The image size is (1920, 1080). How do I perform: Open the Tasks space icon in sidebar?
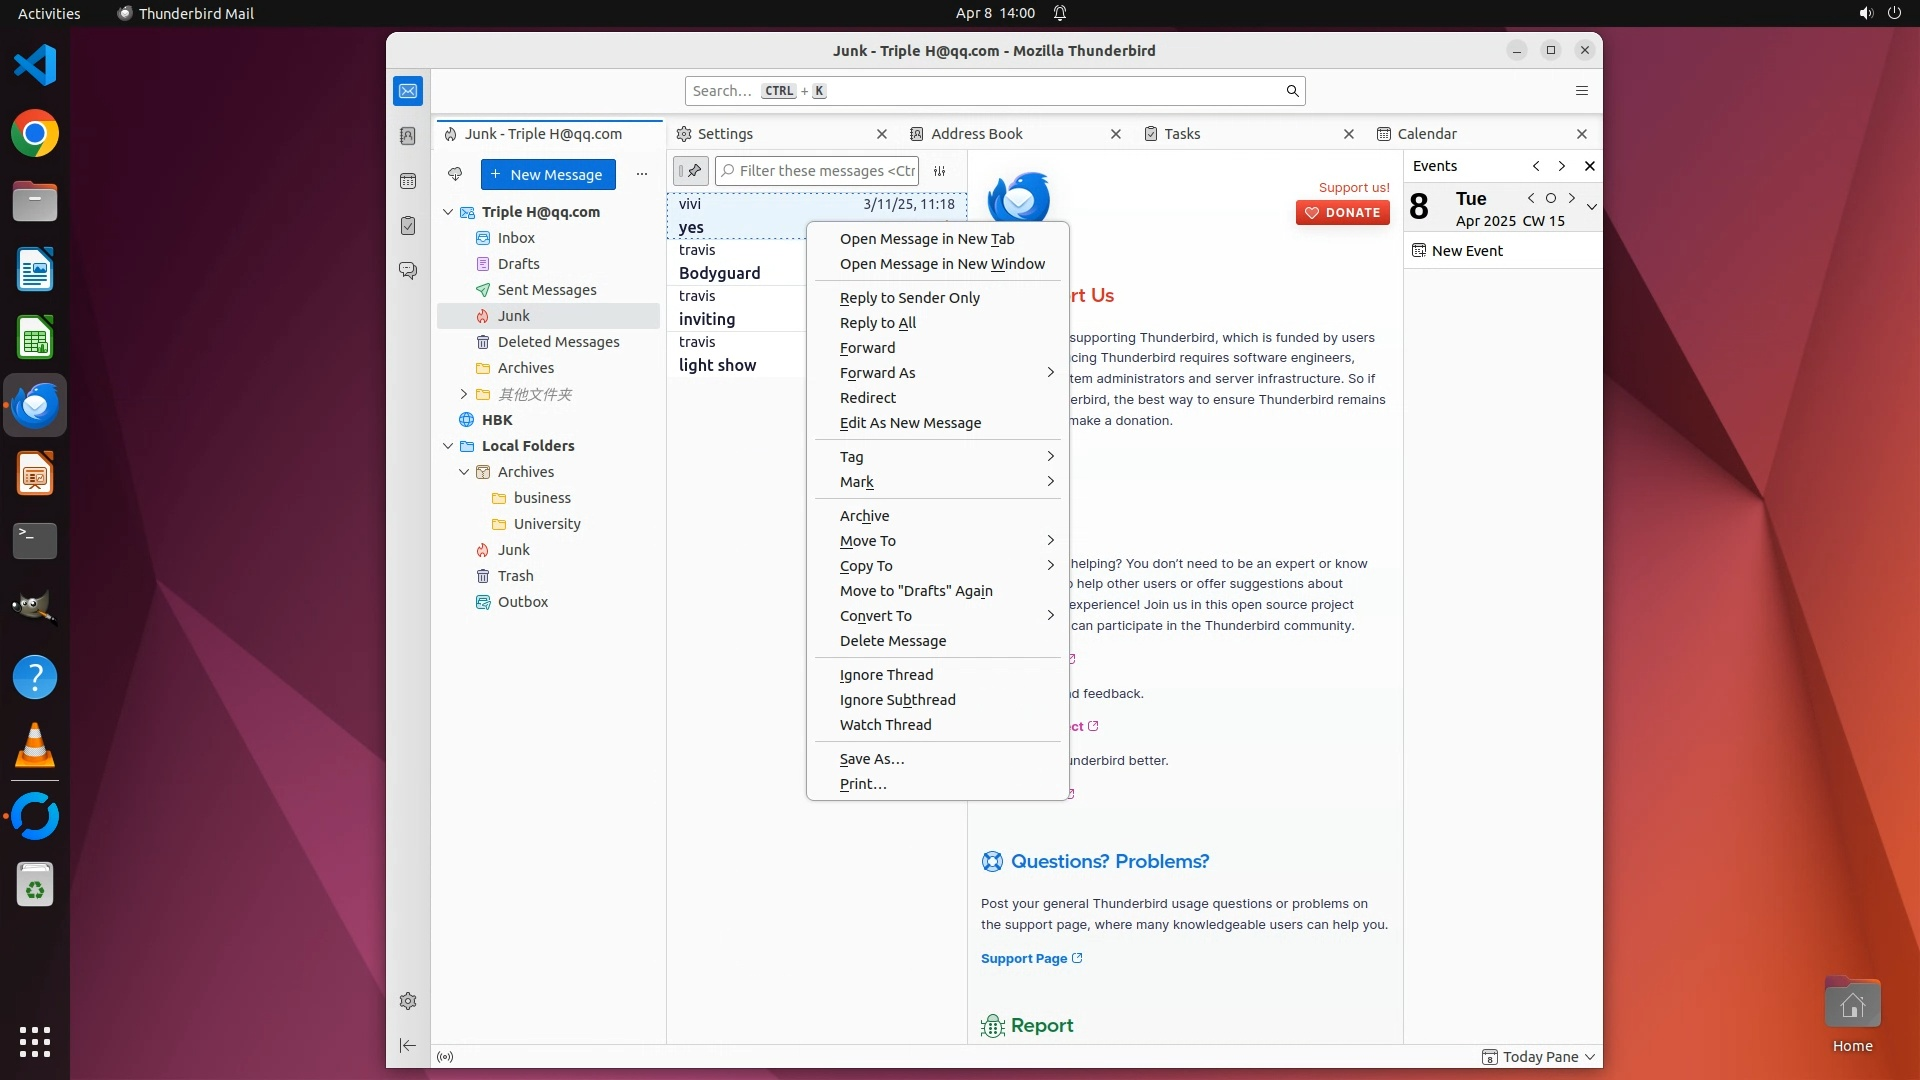(408, 226)
